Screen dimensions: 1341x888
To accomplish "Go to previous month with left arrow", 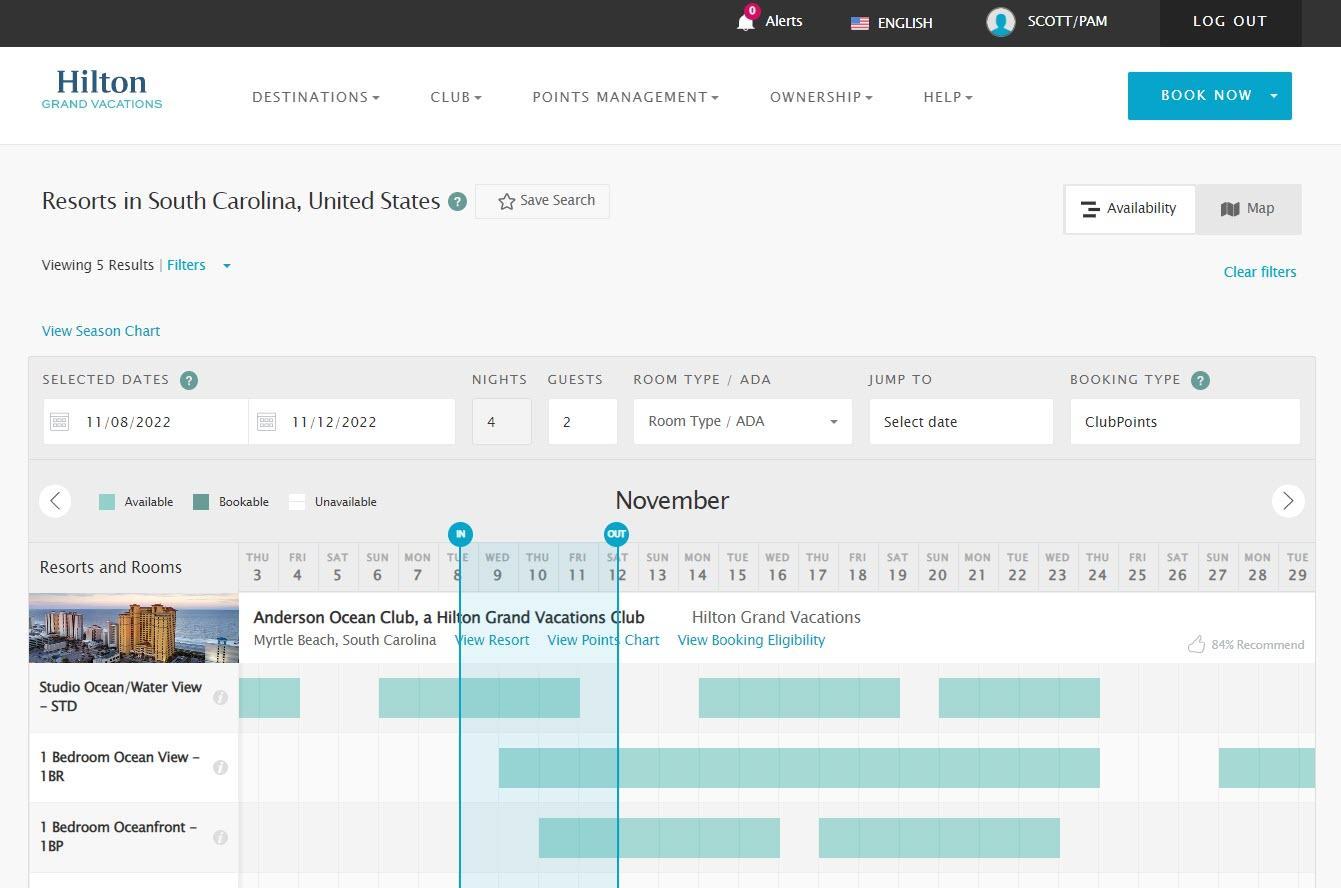I will [55, 501].
